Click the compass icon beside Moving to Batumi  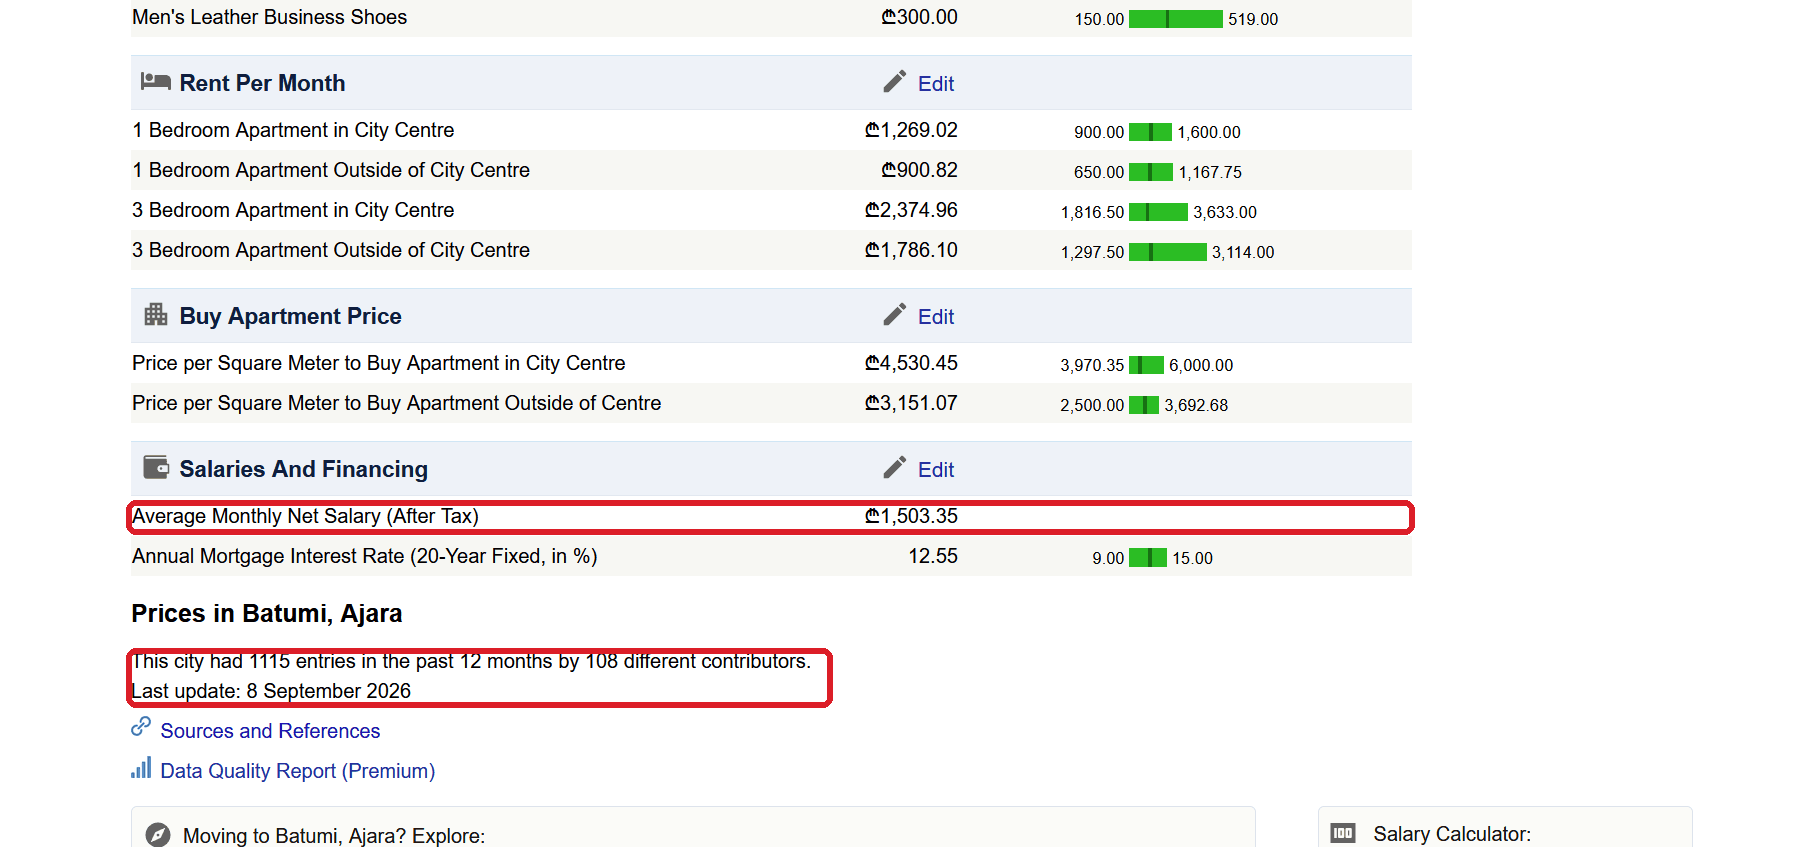click(x=158, y=835)
